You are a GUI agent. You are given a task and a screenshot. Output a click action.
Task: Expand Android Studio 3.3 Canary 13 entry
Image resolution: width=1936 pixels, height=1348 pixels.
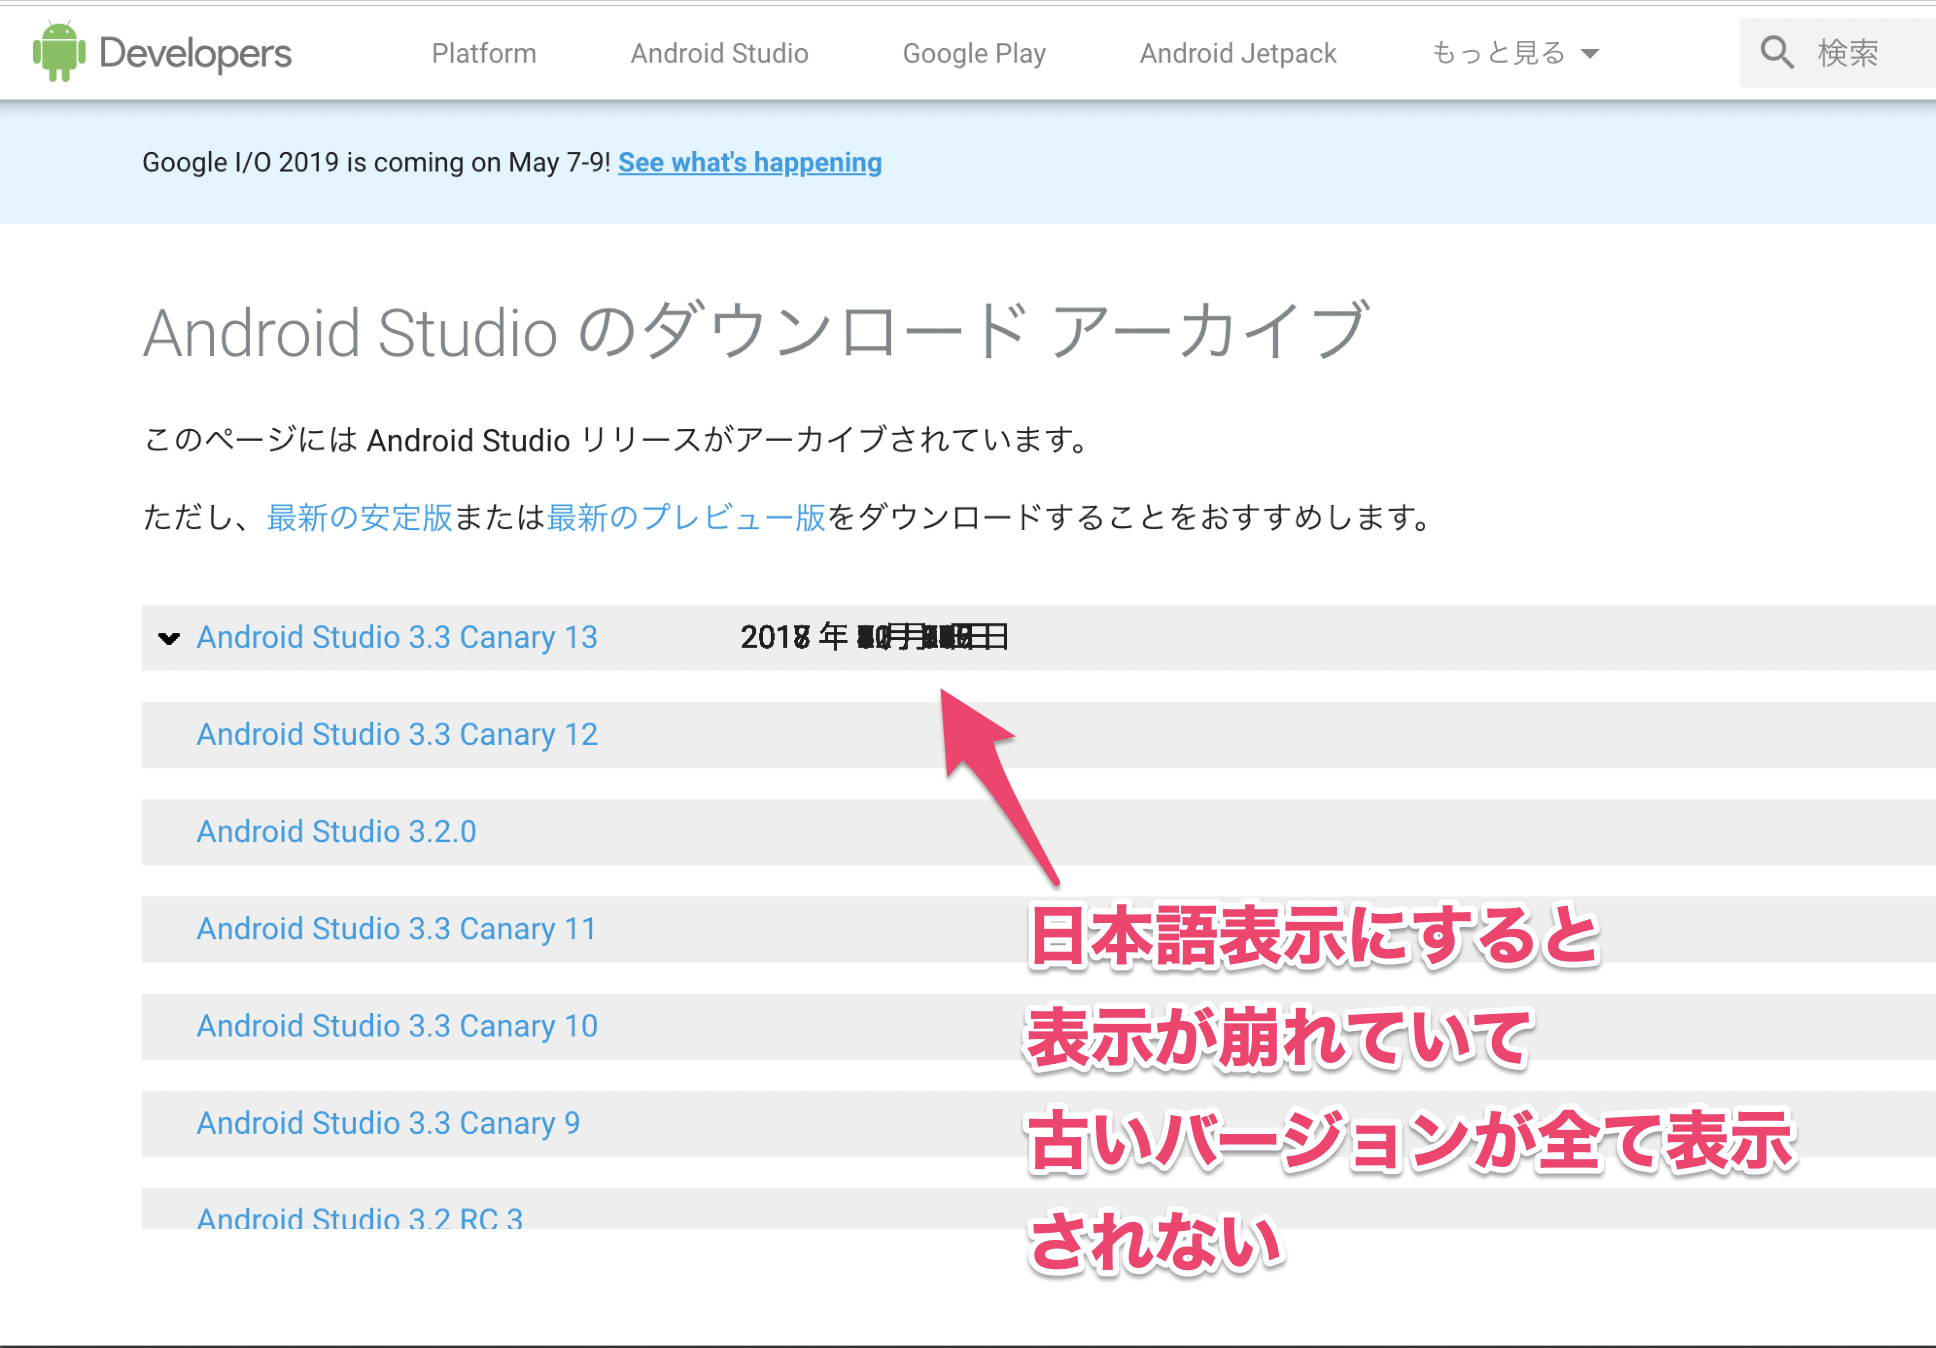tap(397, 637)
